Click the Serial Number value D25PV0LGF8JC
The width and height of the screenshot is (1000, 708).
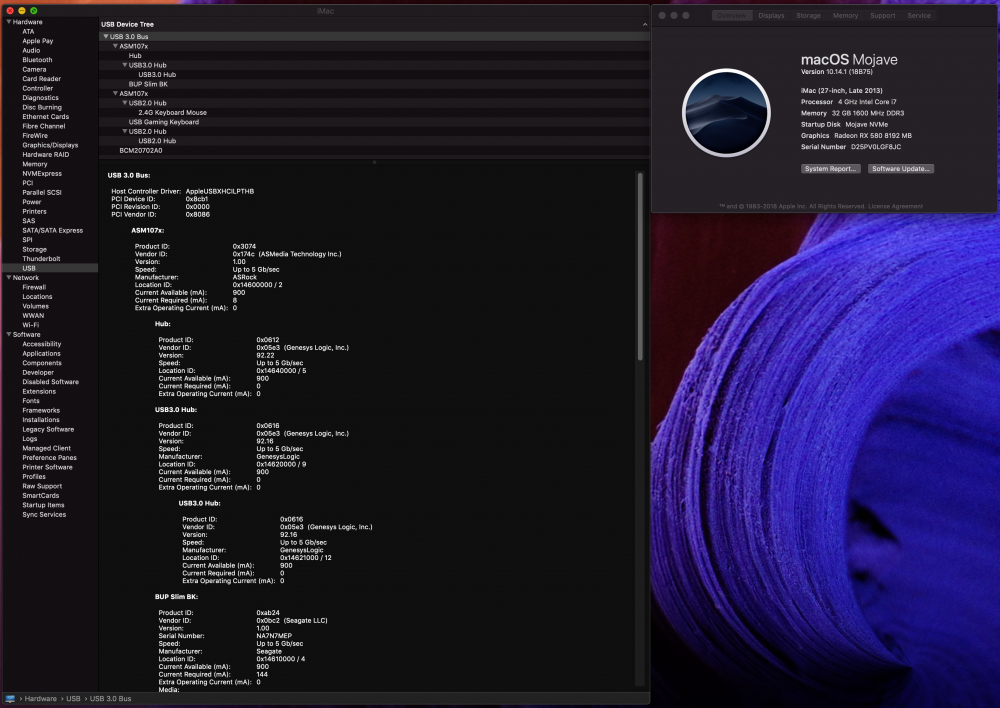click(x=876, y=147)
